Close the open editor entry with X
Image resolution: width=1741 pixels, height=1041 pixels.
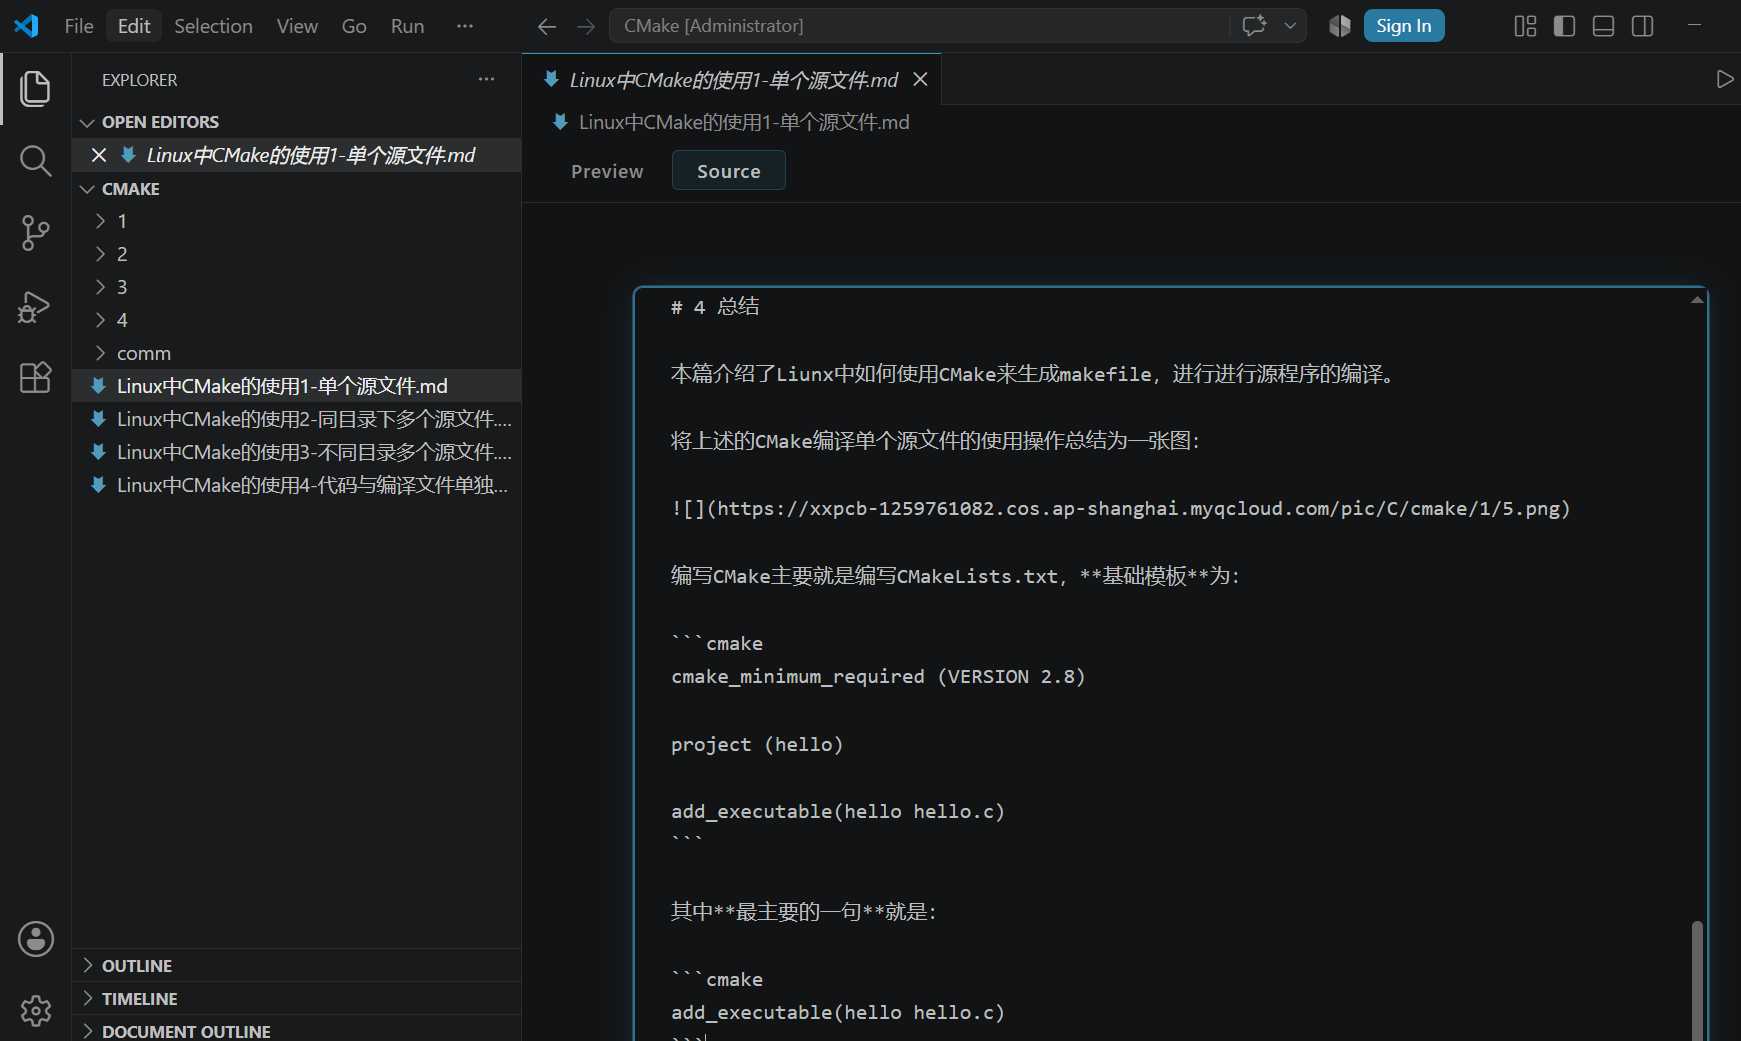[98, 155]
